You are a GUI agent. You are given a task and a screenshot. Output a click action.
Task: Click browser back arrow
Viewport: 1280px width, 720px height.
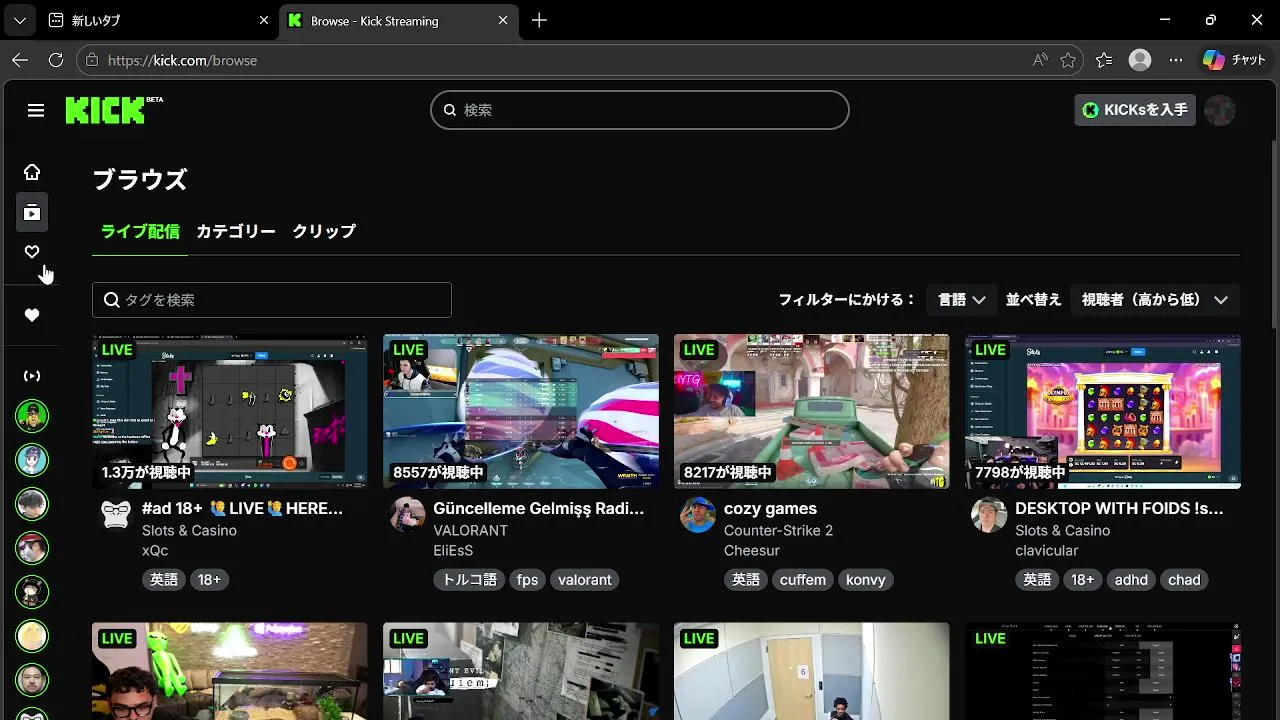click(20, 60)
